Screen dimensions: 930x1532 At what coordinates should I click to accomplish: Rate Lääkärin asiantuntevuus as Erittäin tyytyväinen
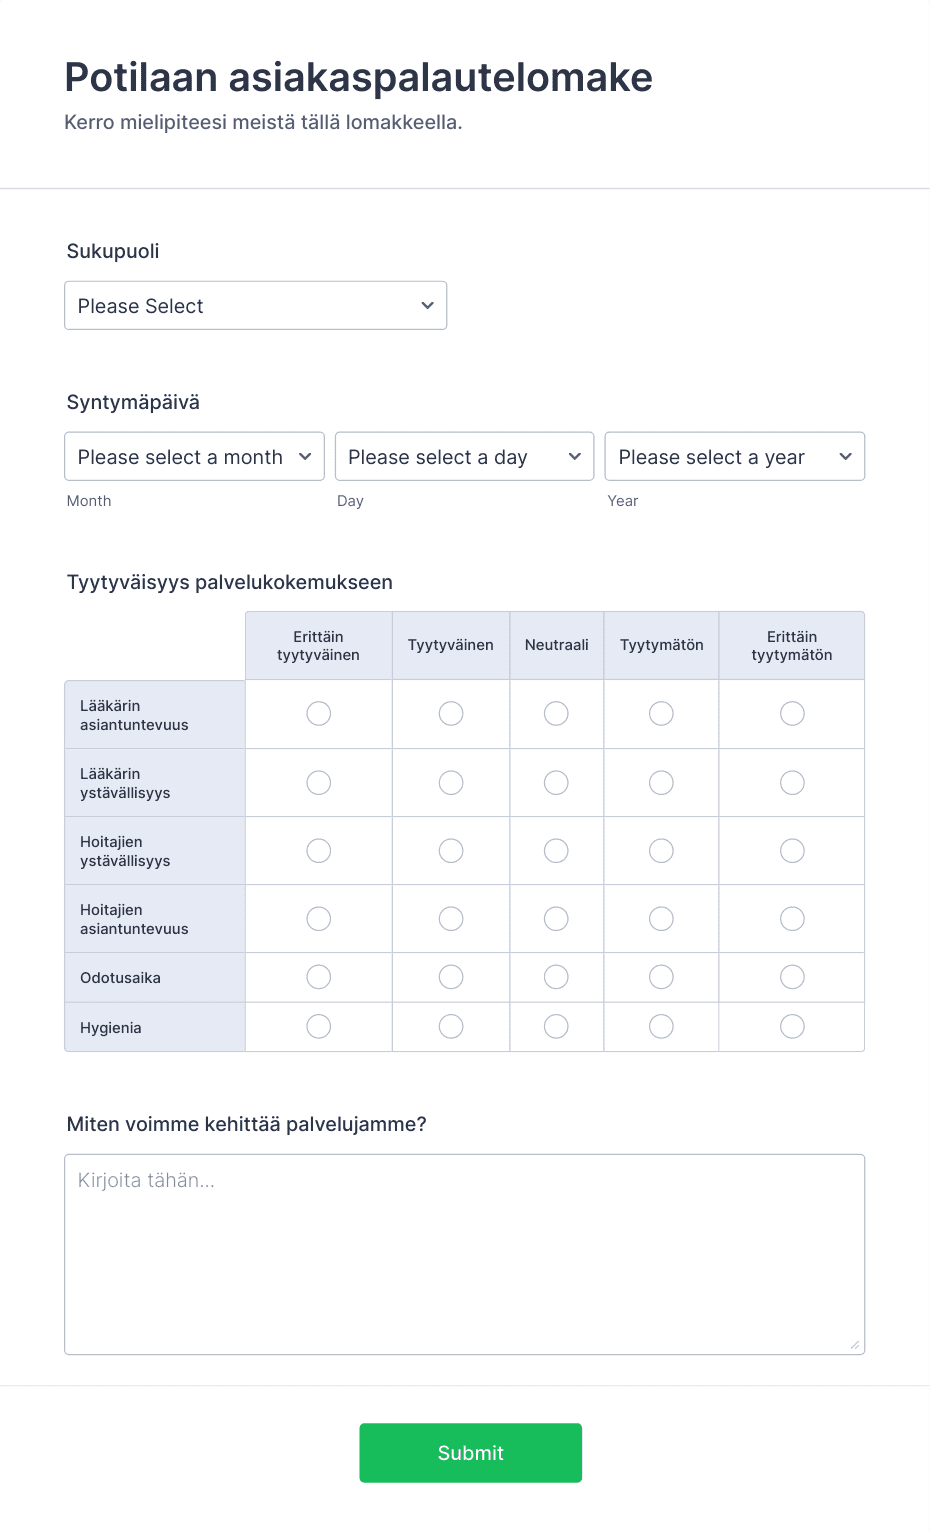pyautogui.click(x=318, y=713)
